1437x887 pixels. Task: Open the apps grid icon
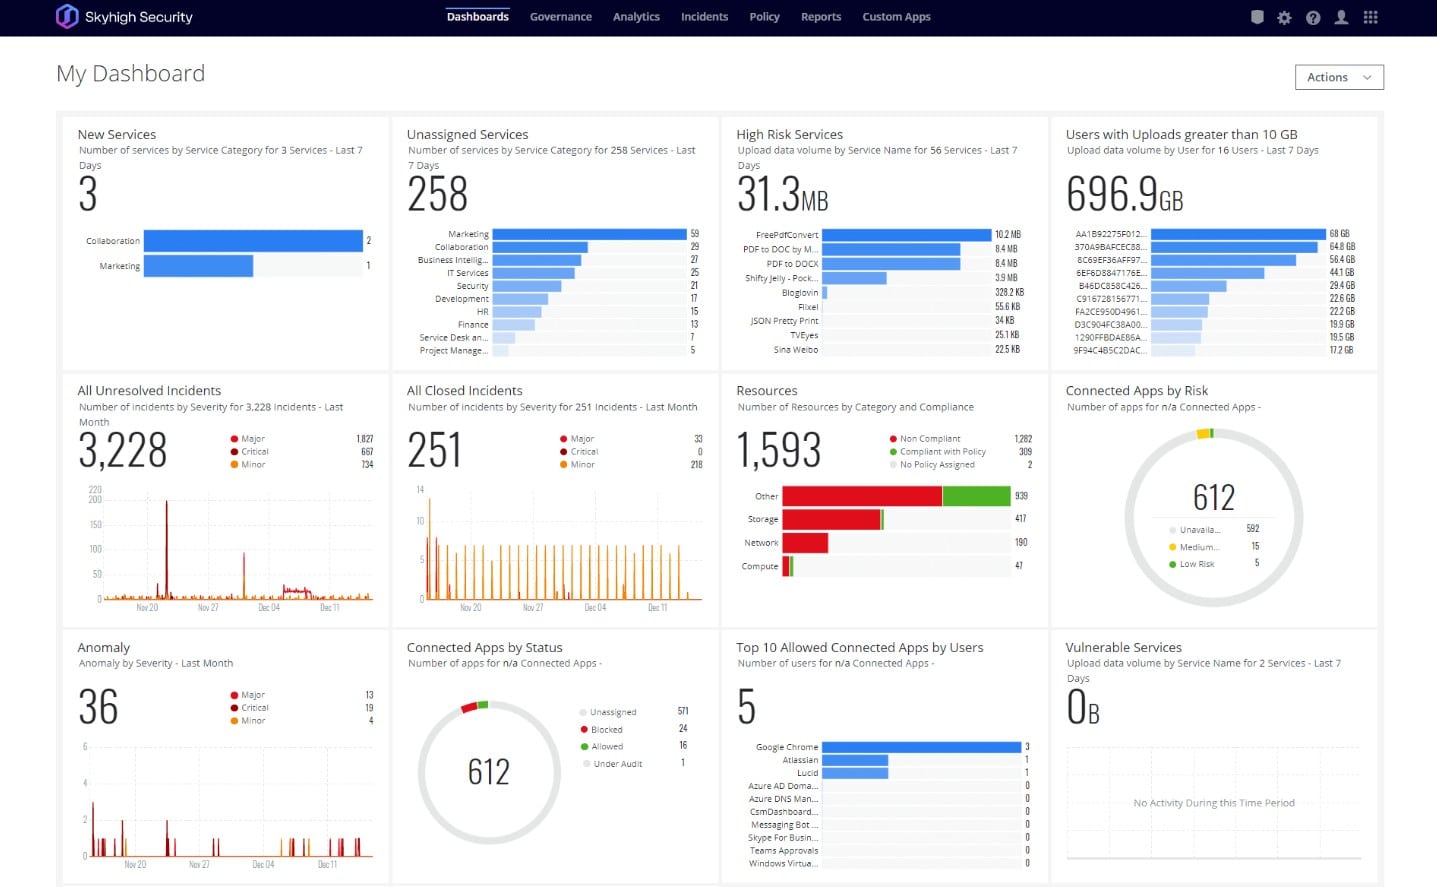pyautogui.click(x=1371, y=17)
